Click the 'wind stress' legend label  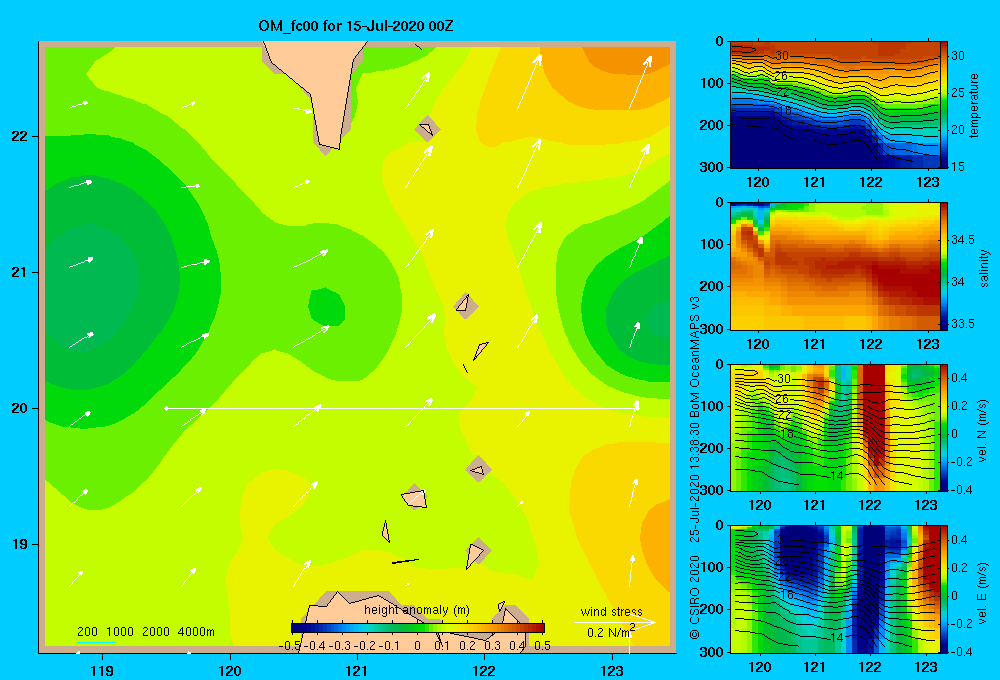[x=611, y=612]
